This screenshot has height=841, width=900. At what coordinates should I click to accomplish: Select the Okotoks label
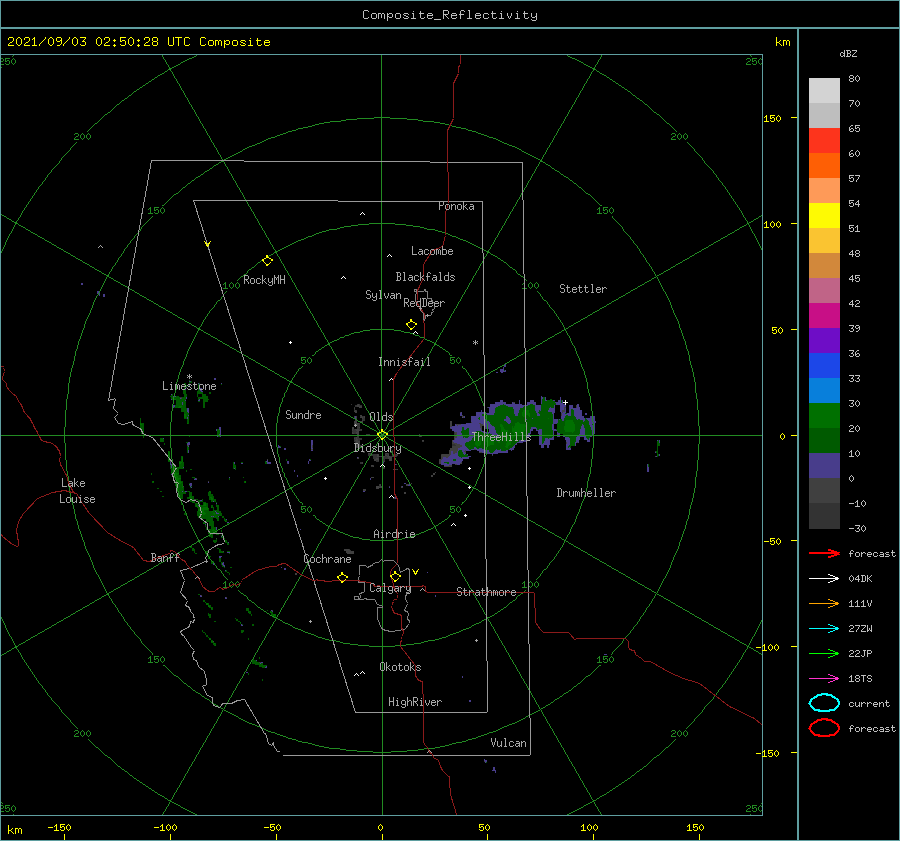point(400,667)
